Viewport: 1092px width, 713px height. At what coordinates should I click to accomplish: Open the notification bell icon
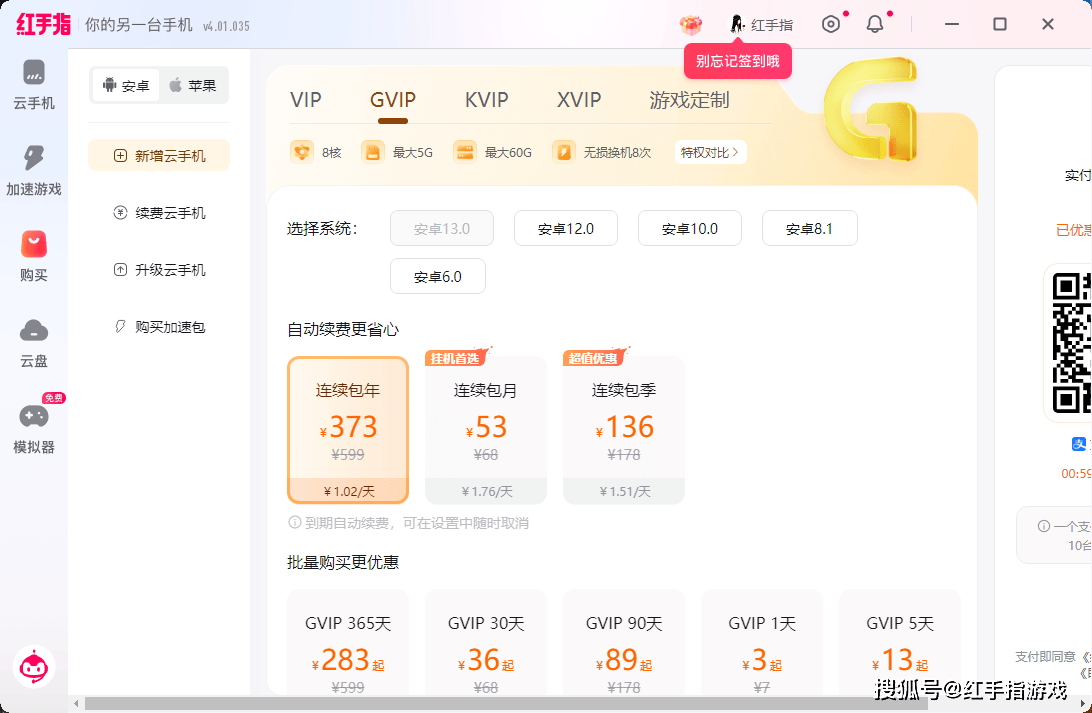tap(875, 24)
